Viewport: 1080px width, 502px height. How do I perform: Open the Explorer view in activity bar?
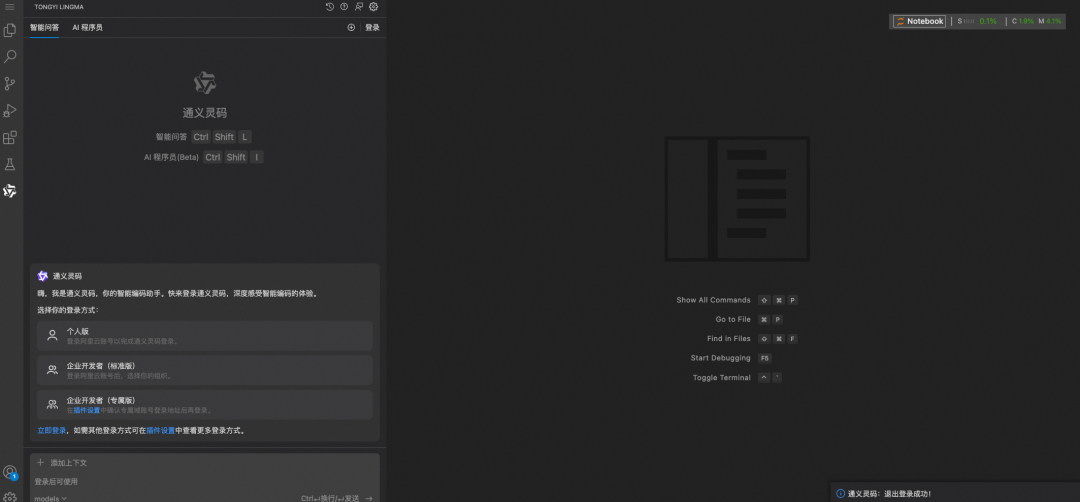pyautogui.click(x=10, y=30)
